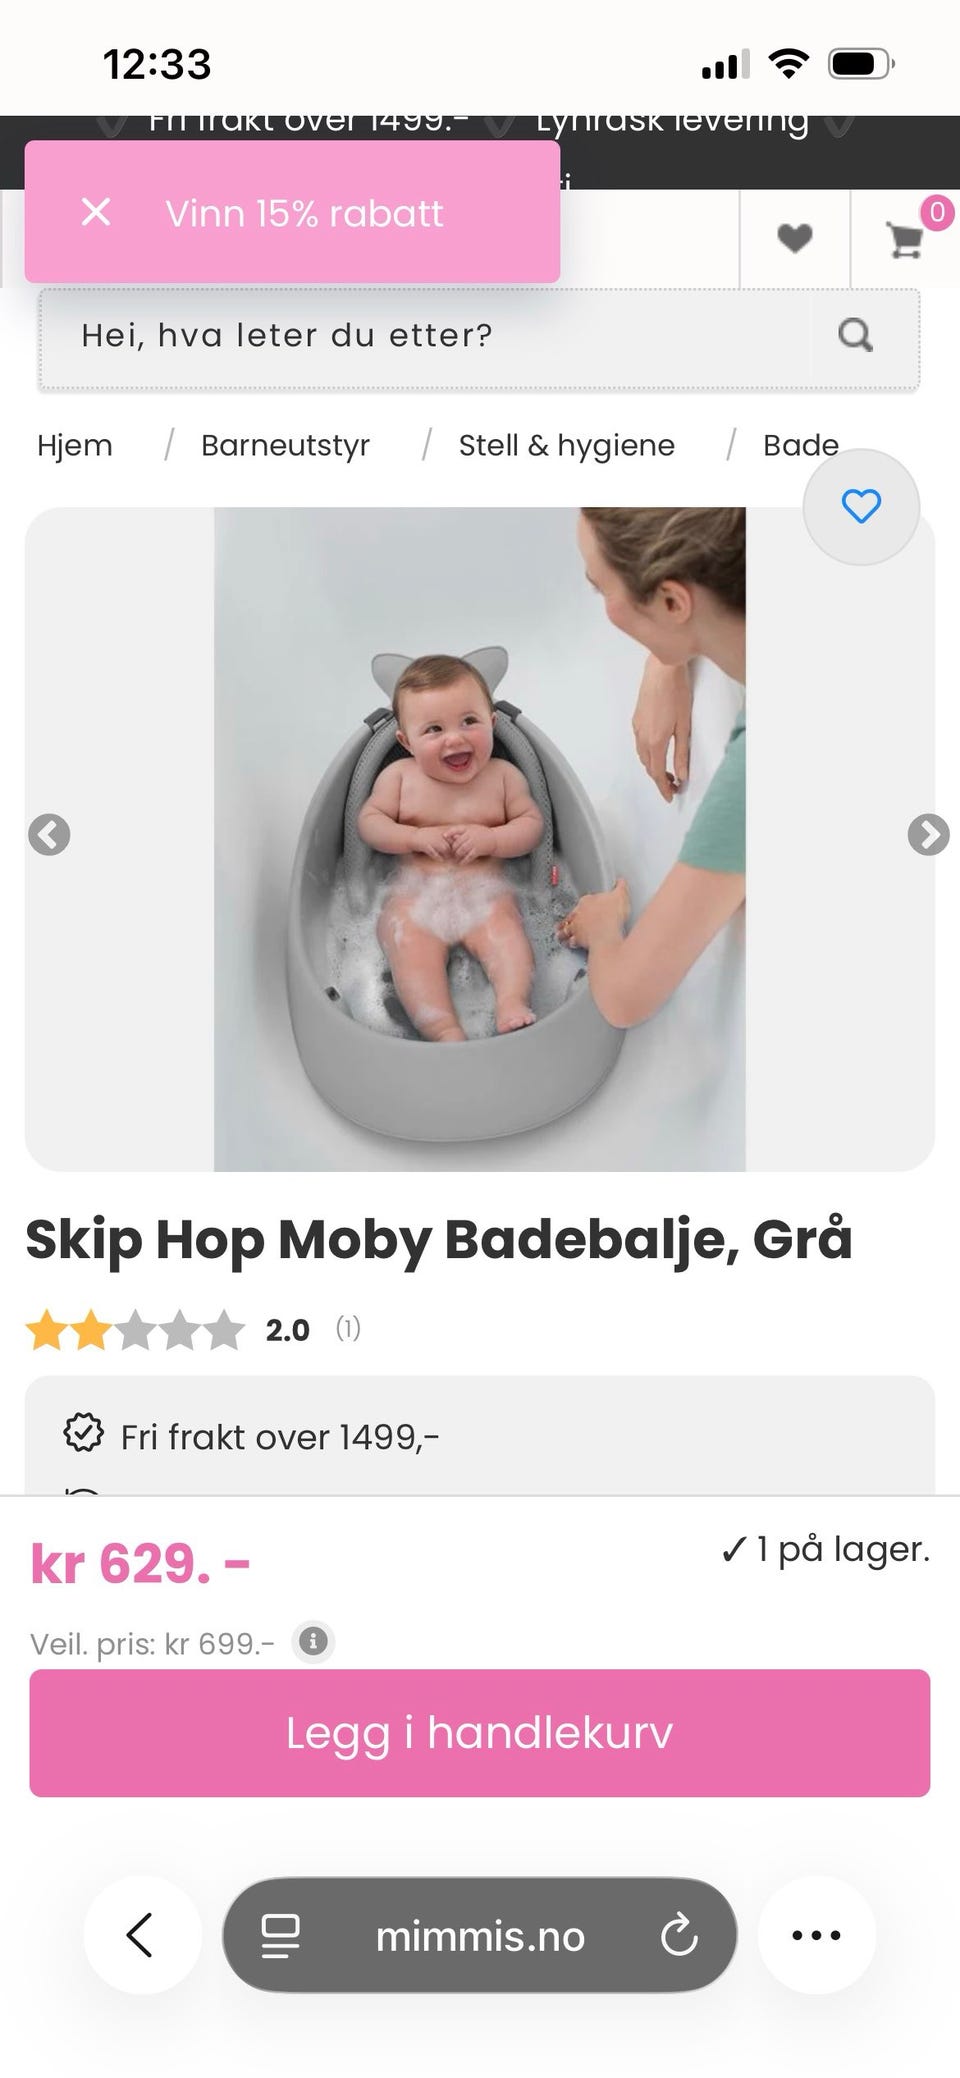Show next product image arrow
The height and width of the screenshot is (2078, 960).
(x=928, y=835)
